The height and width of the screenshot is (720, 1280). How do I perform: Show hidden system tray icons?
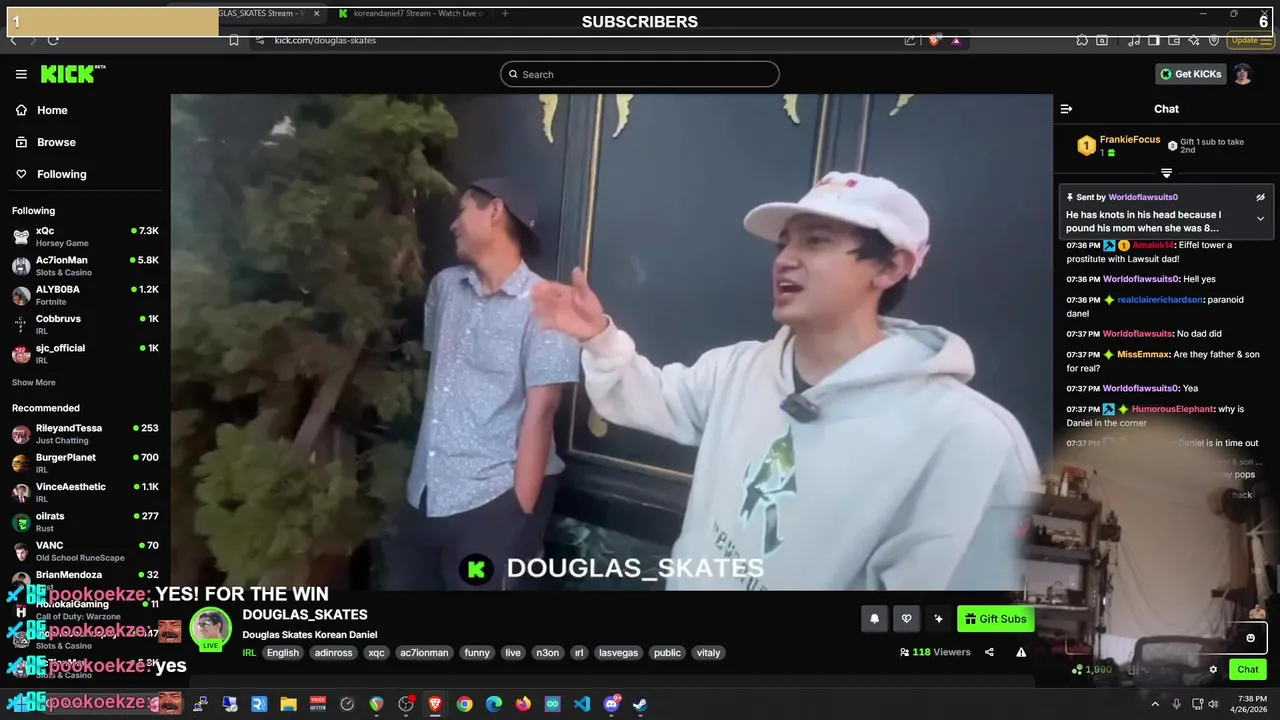click(x=1155, y=704)
